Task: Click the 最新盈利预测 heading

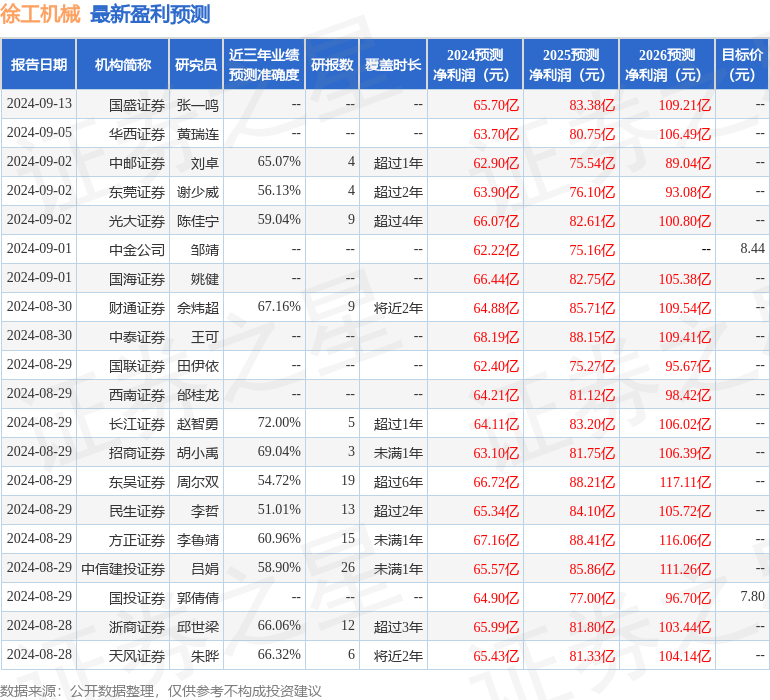Action: [x=150, y=14]
